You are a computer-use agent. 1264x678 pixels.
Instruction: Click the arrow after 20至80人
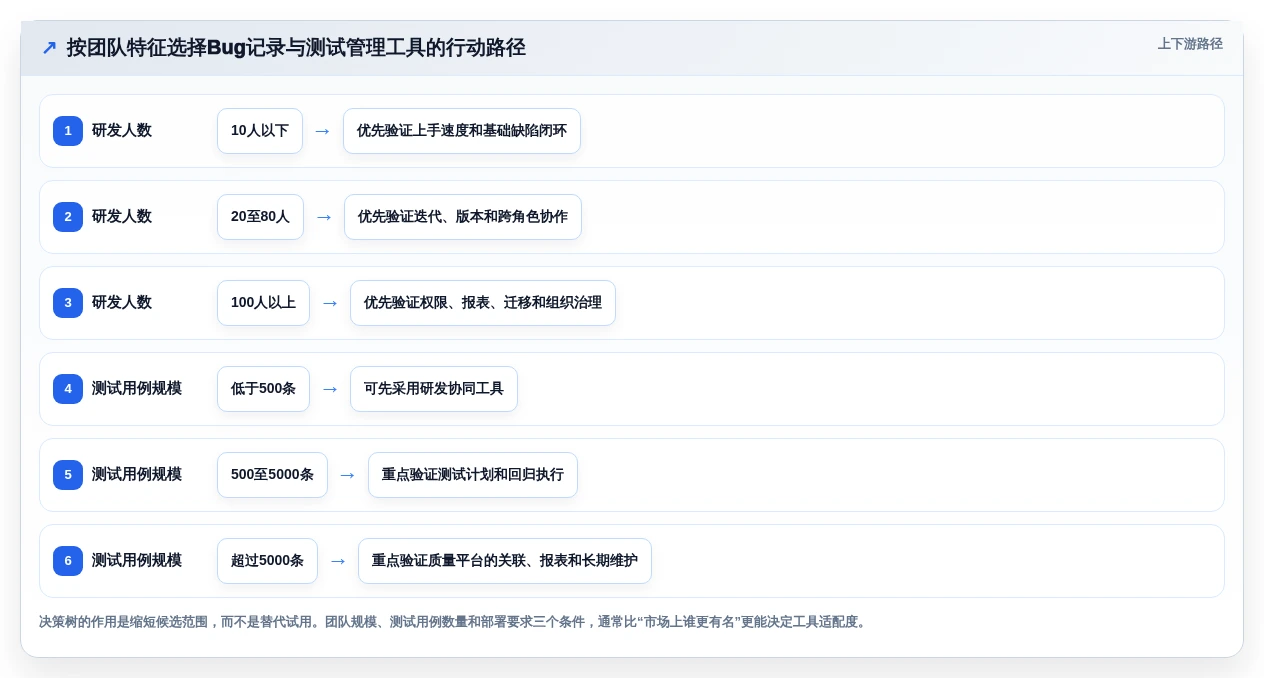324,217
